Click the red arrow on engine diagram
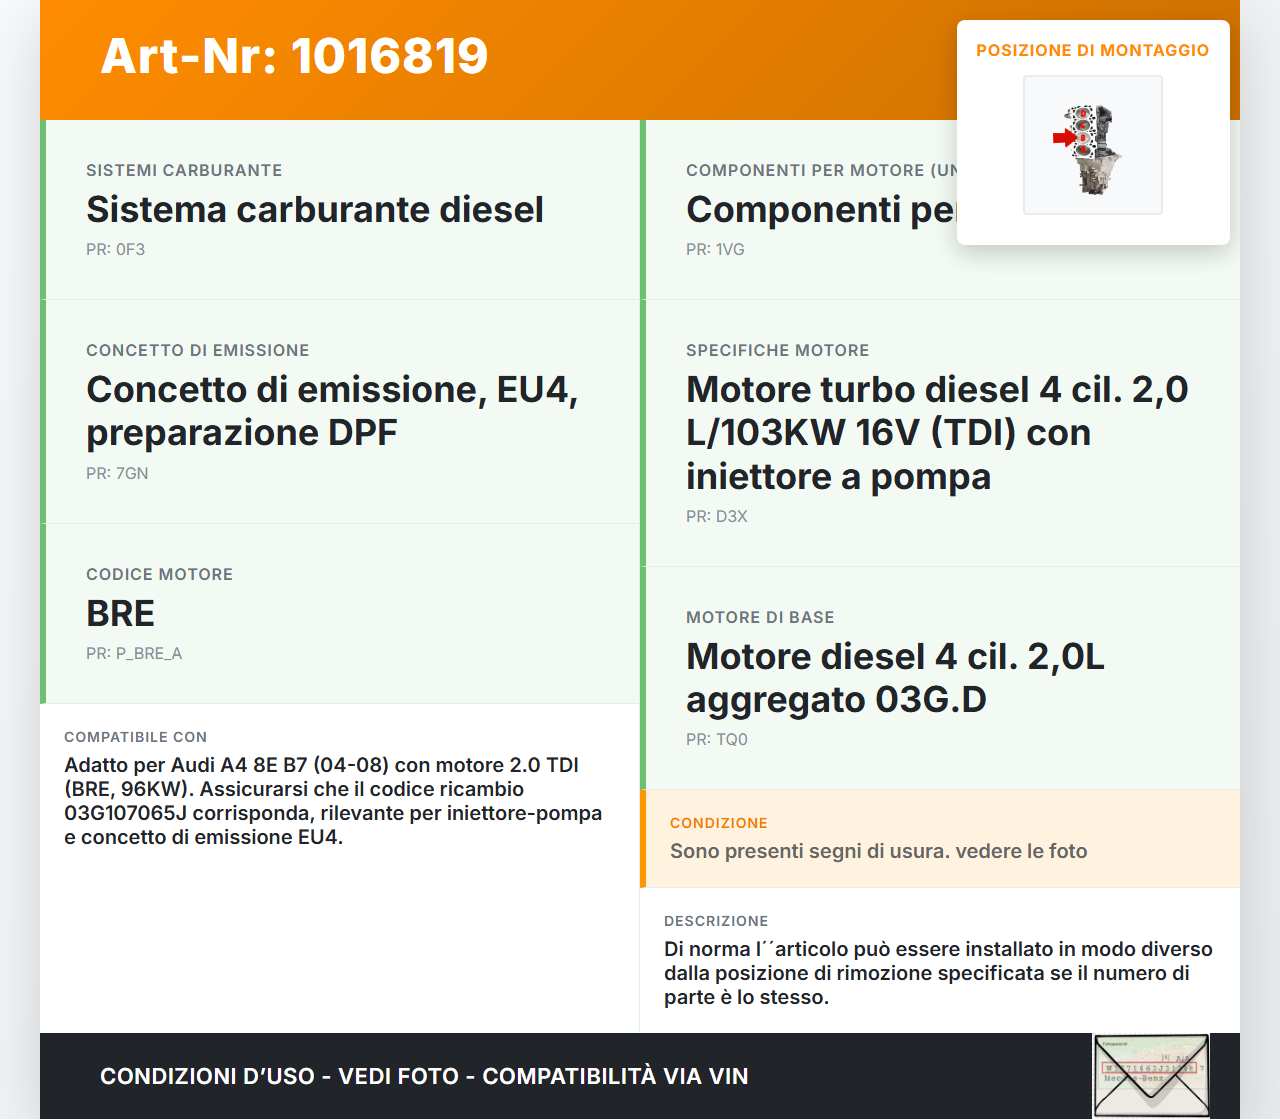The width and height of the screenshot is (1280, 1120). (x=1062, y=138)
